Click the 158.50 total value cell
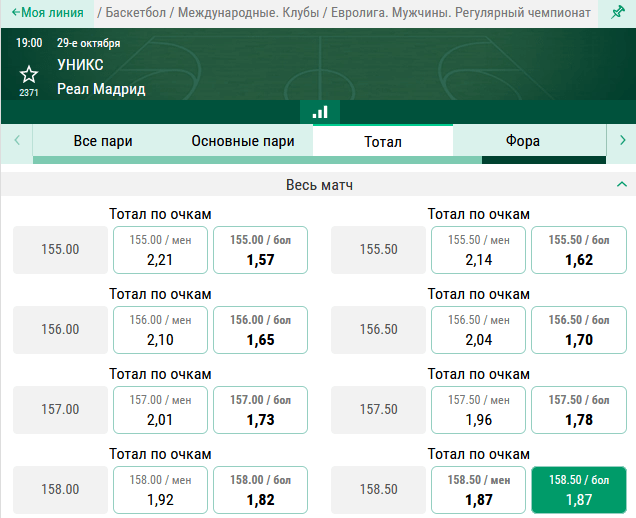The width and height of the screenshot is (636, 518). (x=378, y=489)
